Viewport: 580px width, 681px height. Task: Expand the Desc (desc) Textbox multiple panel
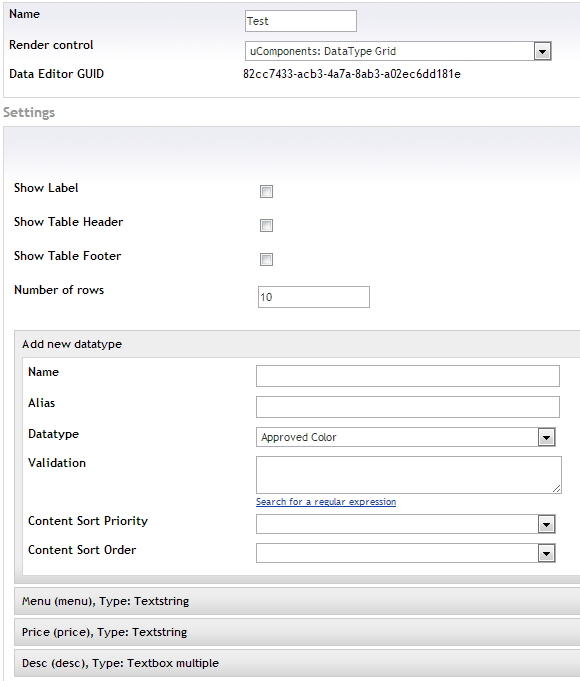pos(297,663)
